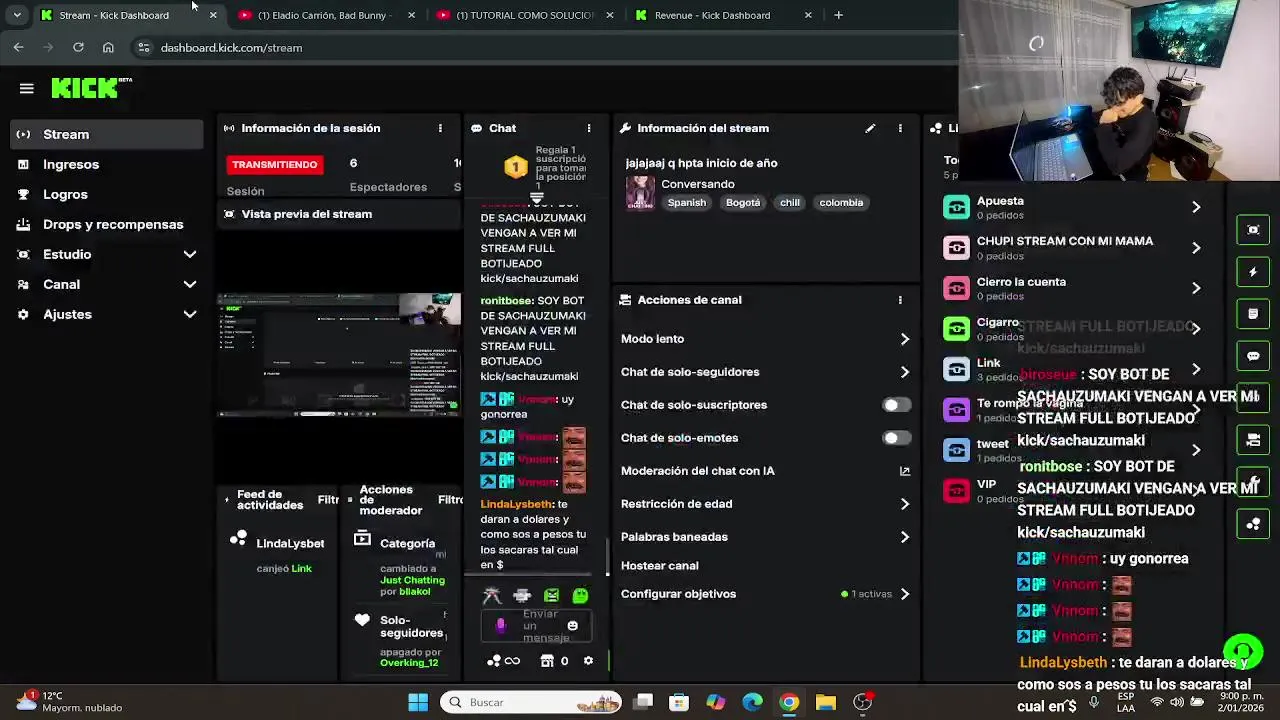
Task: Click the chat bubble button in right rail
Action: click(1253, 356)
